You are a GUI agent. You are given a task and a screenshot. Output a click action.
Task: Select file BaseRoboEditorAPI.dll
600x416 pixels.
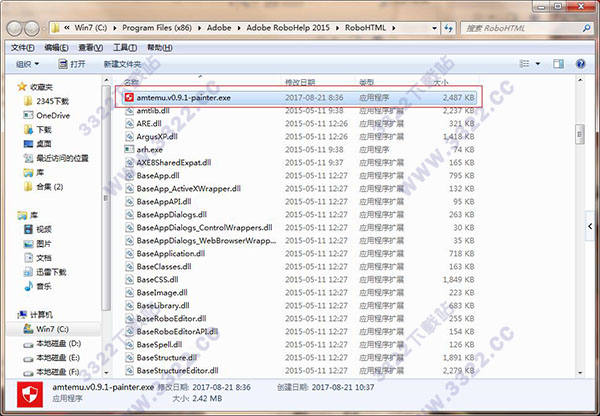click(x=177, y=332)
